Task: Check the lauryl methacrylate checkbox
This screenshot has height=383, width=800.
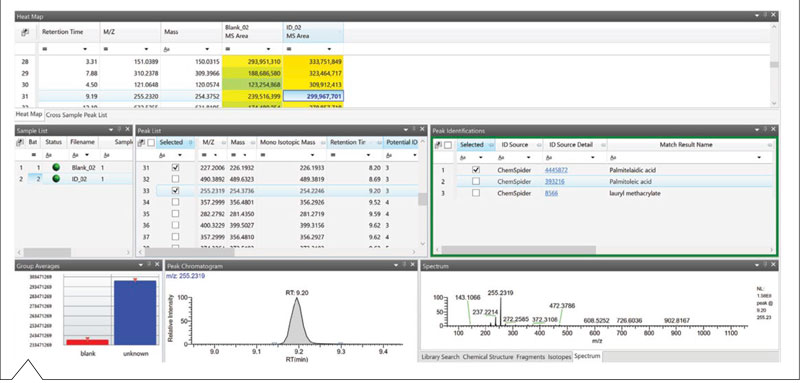Action: (476, 193)
